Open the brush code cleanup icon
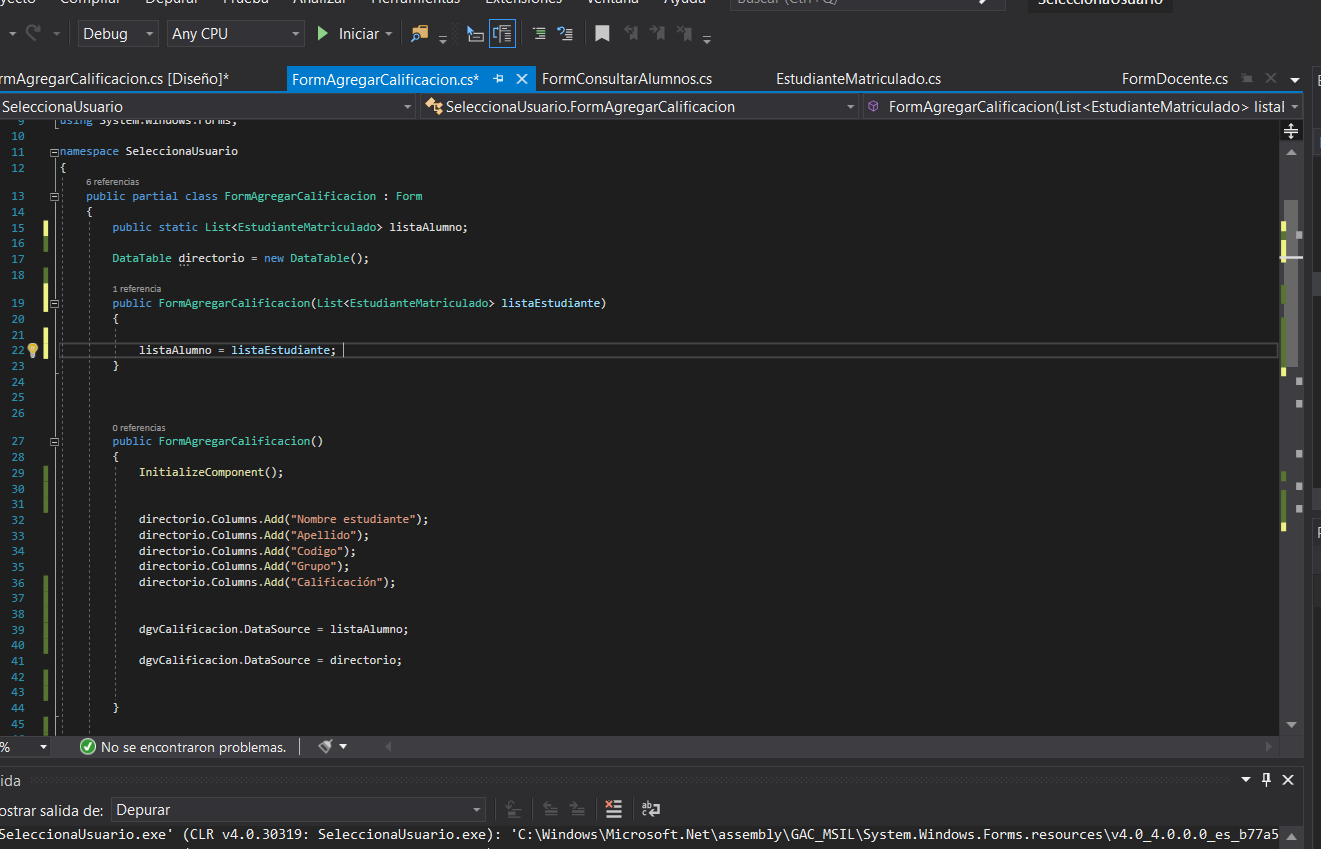The width and height of the screenshot is (1321, 849). 325,747
